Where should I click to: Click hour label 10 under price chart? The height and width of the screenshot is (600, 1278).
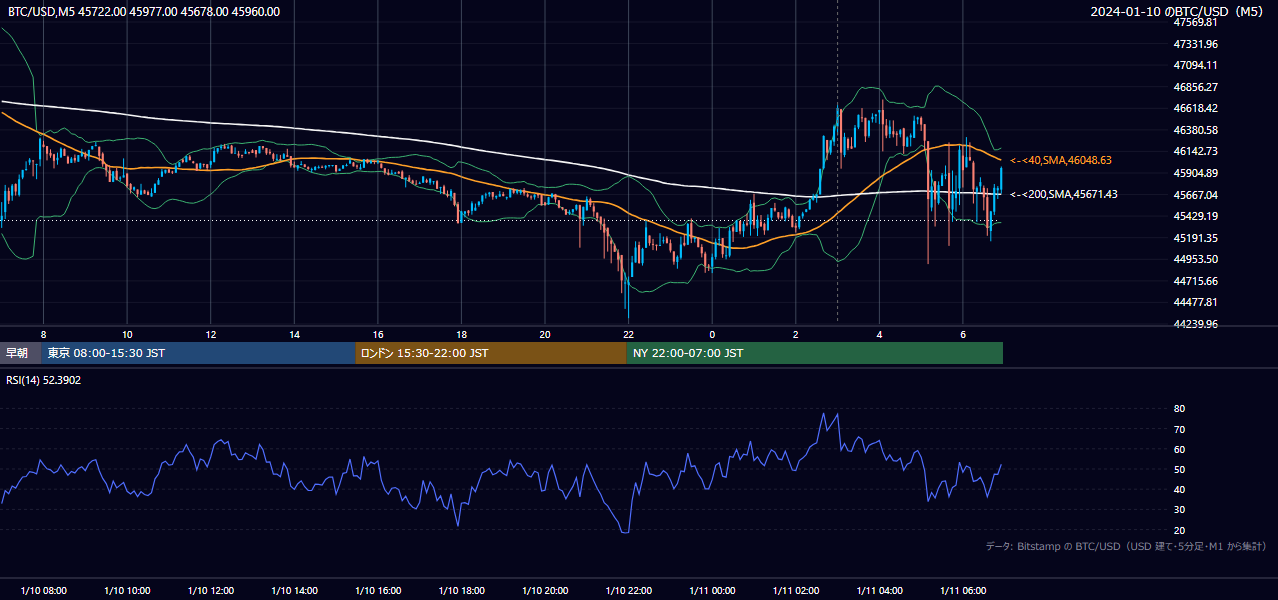coord(127,333)
